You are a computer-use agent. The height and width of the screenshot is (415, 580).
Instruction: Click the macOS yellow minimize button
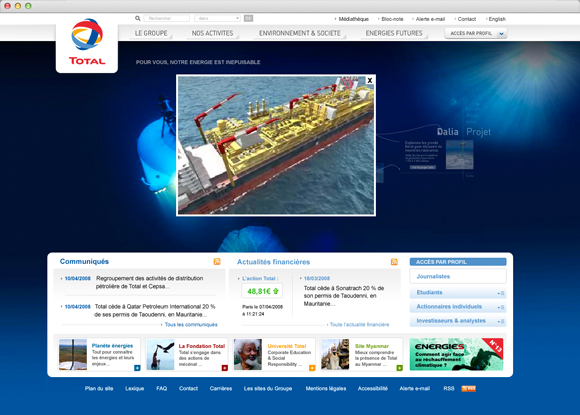(x=18, y=6)
